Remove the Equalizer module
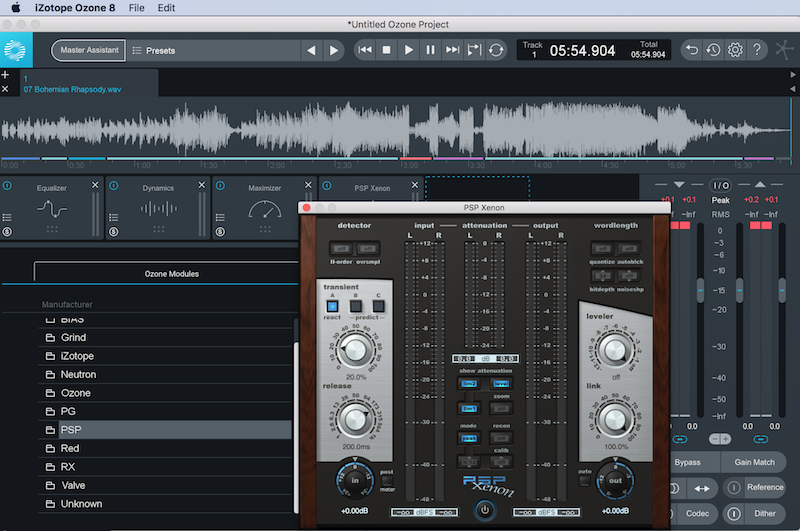Image resolution: width=800 pixels, height=531 pixels. click(95, 185)
